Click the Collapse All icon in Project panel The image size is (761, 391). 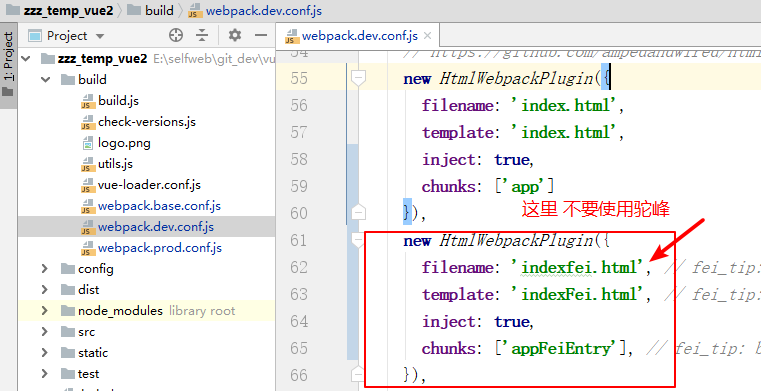click(x=202, y=35)
